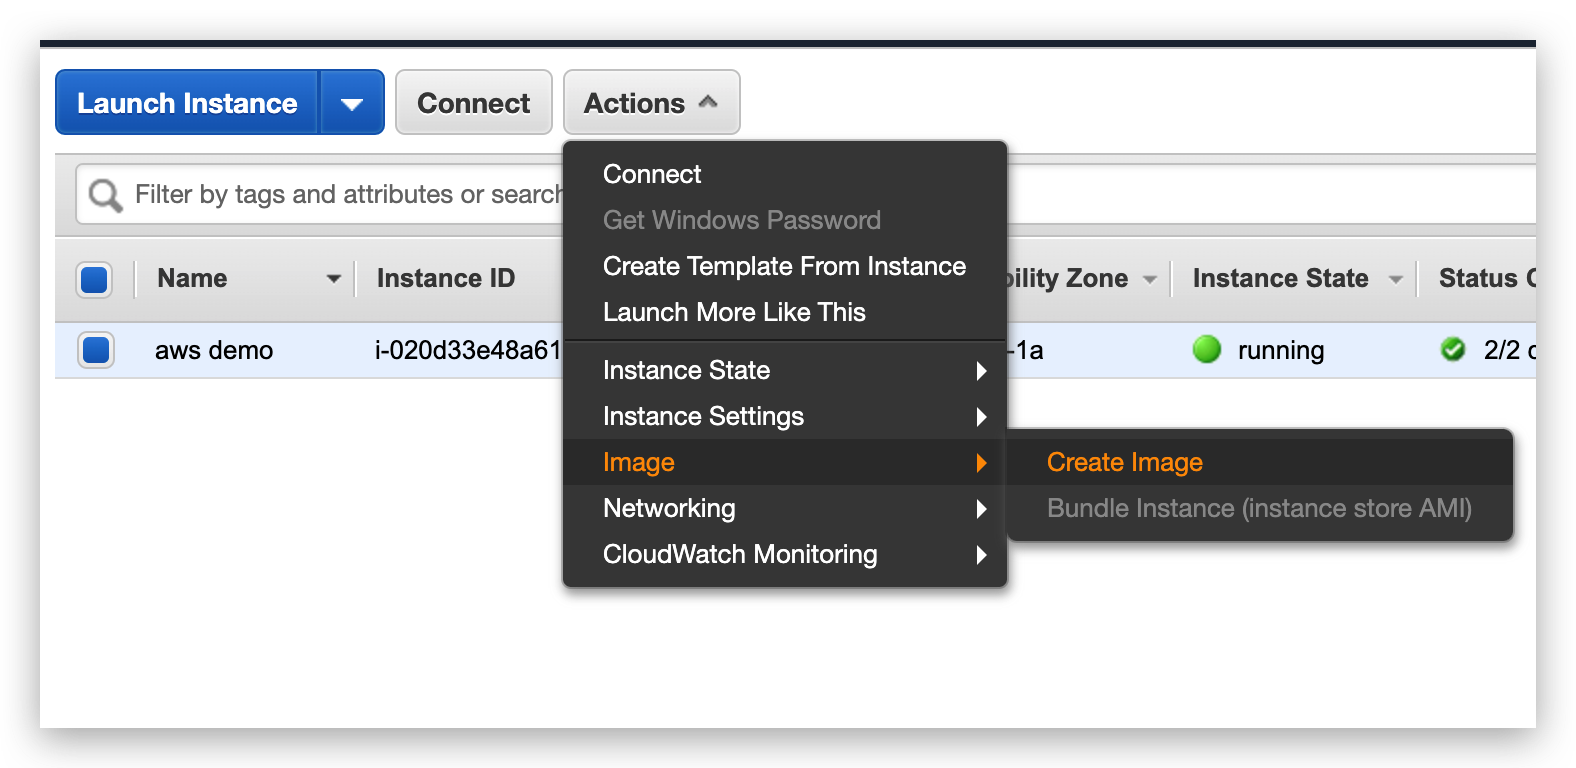Expand the Networking submenu
Image resolution: width=1576 pixels, height=768 pixels.
tap(785, 508)
